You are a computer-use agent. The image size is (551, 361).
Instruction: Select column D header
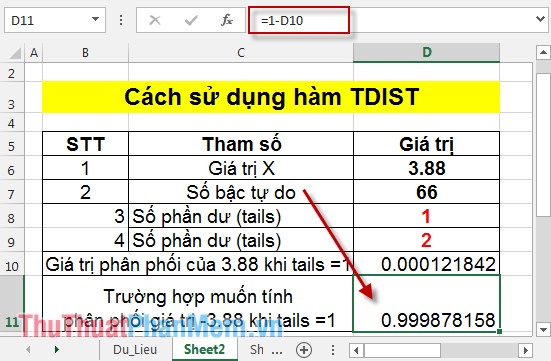pos(426,53)
